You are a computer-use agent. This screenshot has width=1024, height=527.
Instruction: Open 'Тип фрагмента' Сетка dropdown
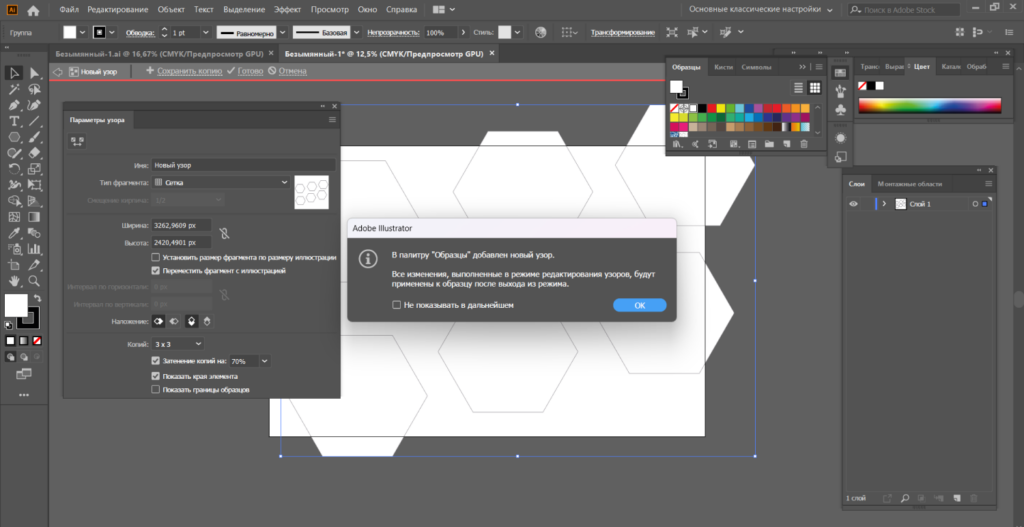(x=221, y=183)
